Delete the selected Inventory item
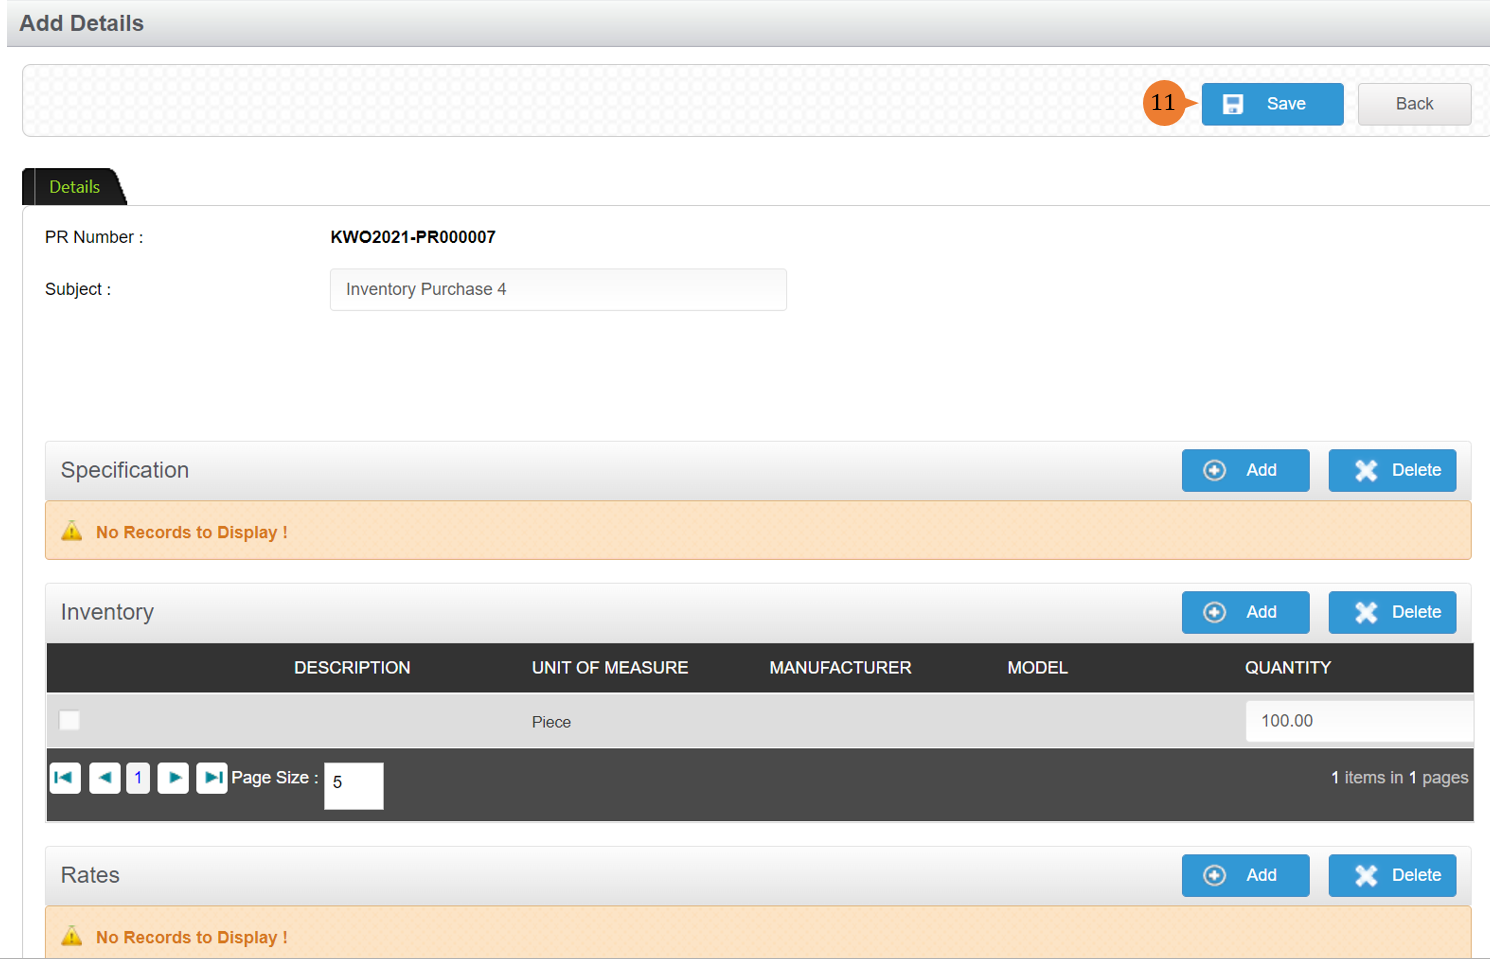This screenshot has height=962, width=1490. (1392, 612)
